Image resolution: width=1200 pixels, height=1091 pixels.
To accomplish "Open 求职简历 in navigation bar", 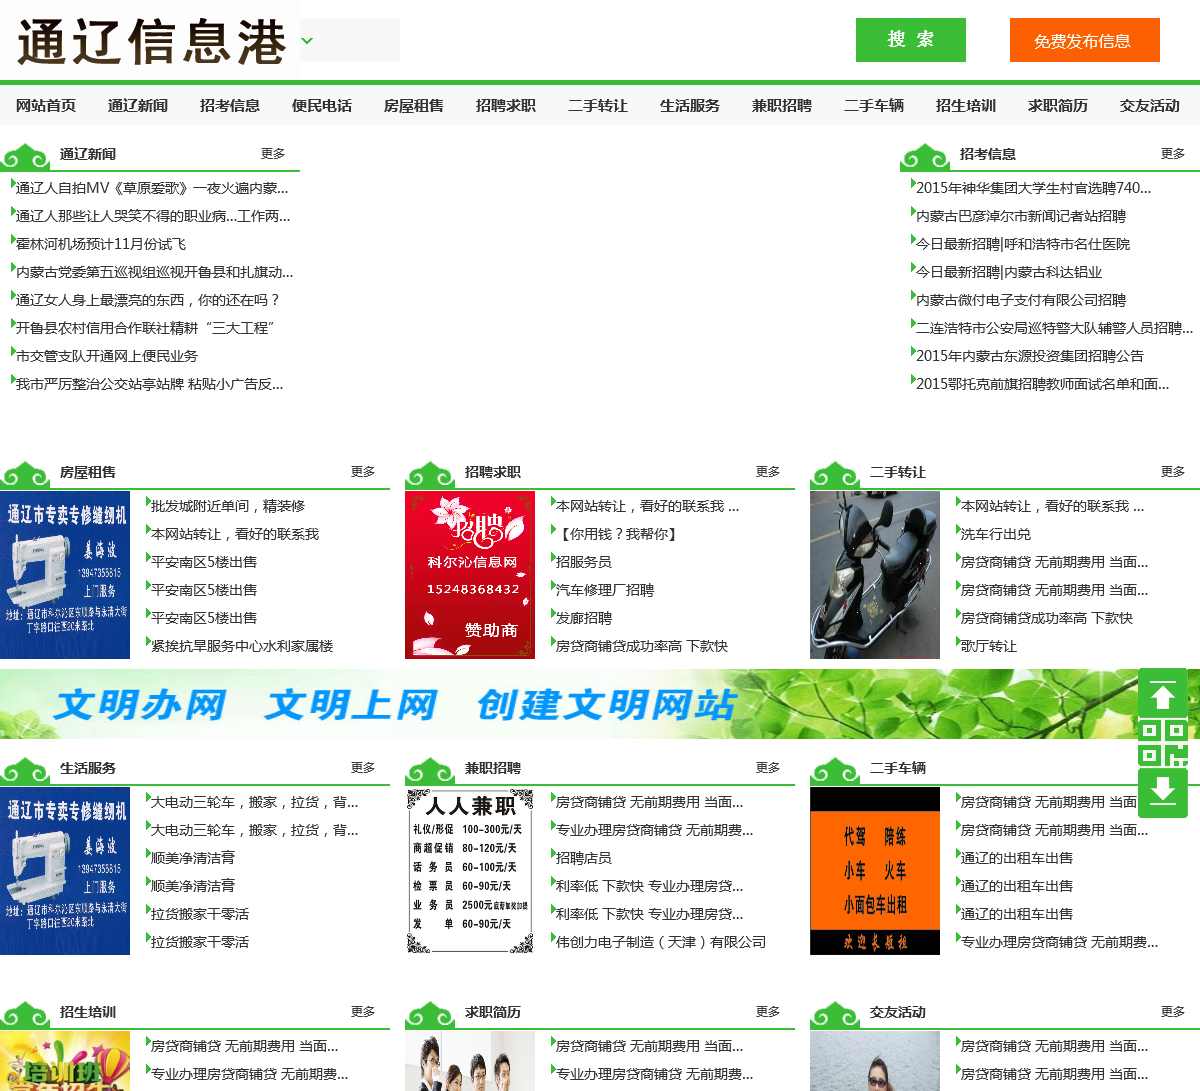I will tap(1058, 105).
